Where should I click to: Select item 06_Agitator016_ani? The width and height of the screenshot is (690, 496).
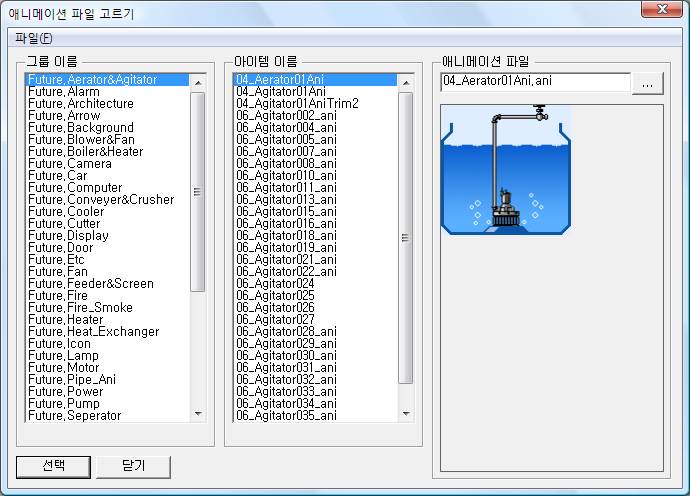click(x=316, y=224)
